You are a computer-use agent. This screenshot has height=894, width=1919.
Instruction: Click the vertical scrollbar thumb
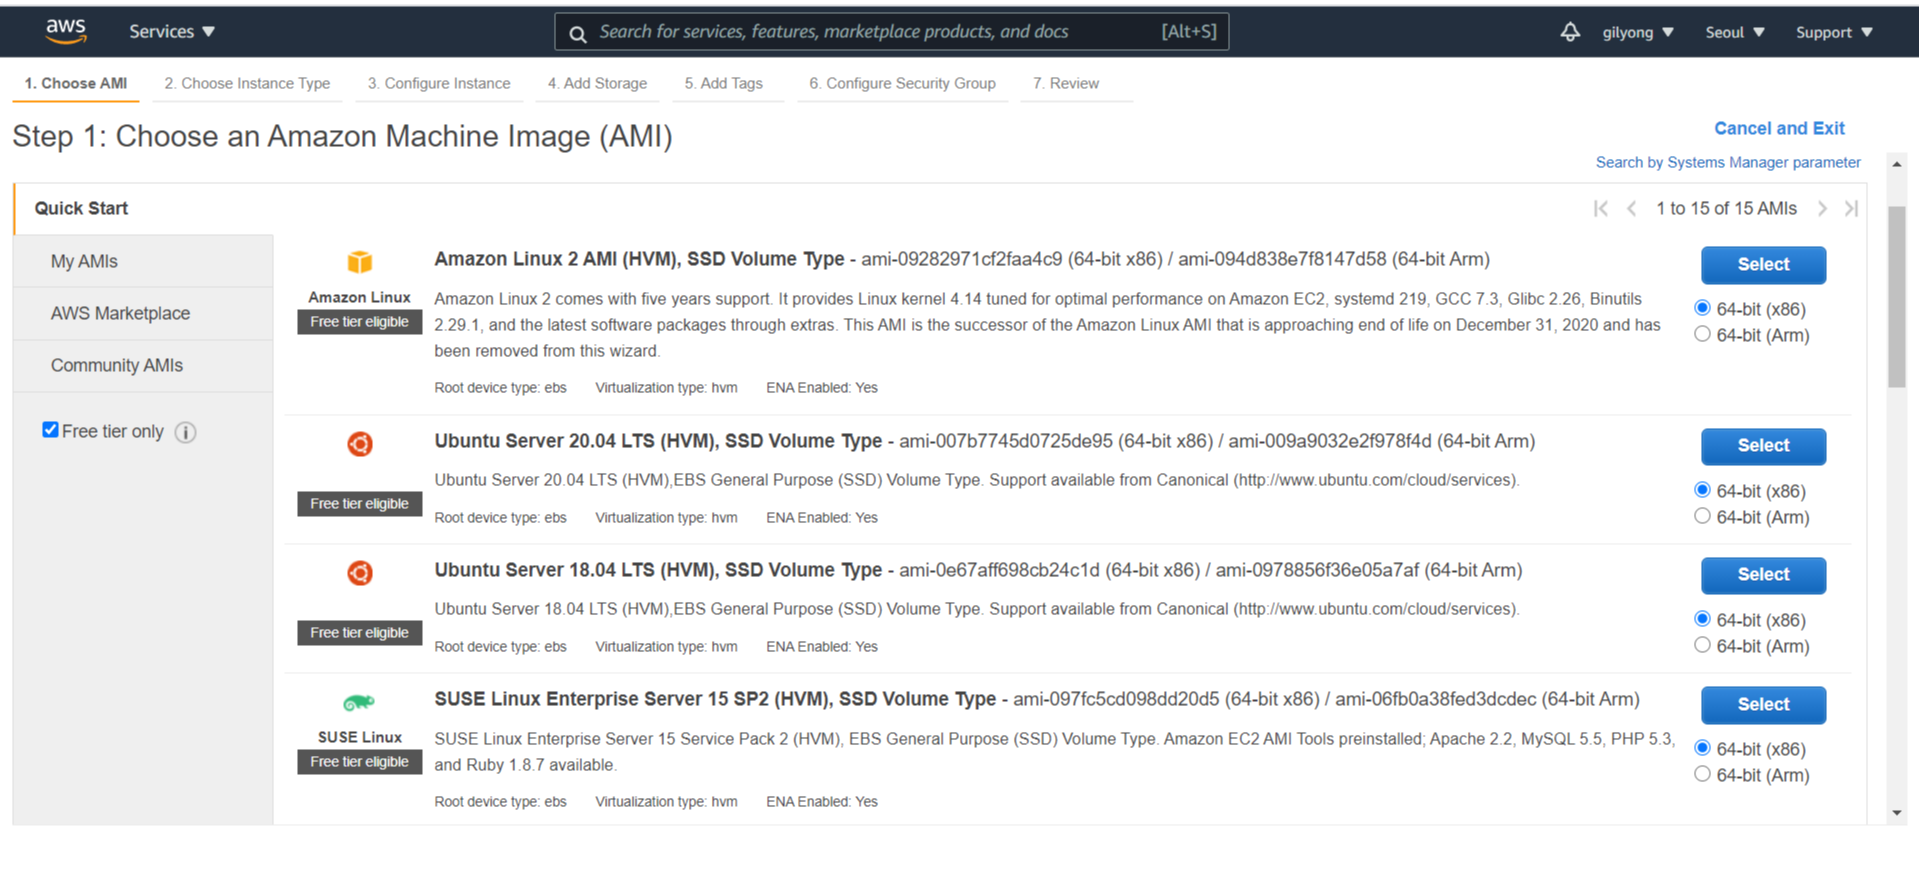(x=1896, y=296)
